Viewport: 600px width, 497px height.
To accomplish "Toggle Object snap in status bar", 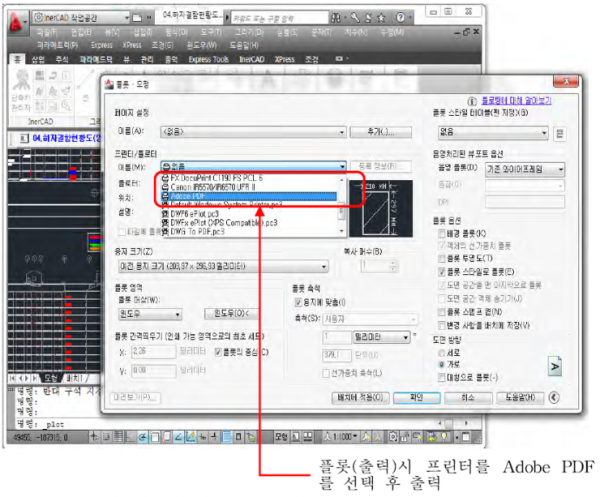I will 155,437.
